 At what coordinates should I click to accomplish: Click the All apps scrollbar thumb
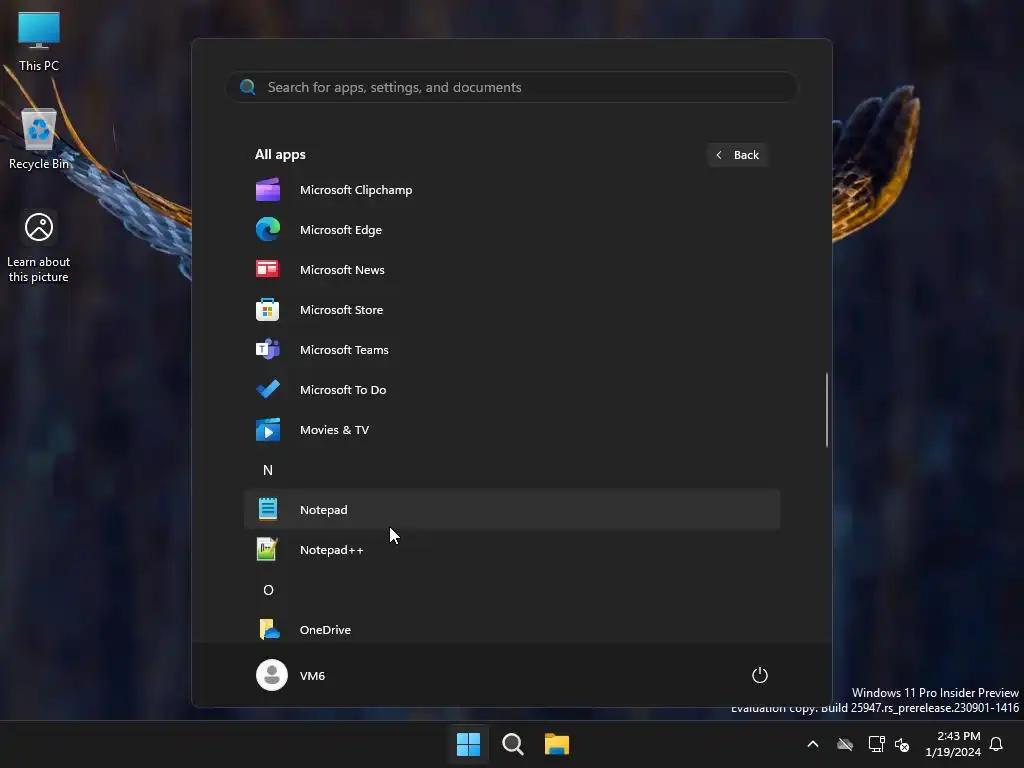point(827,410)
